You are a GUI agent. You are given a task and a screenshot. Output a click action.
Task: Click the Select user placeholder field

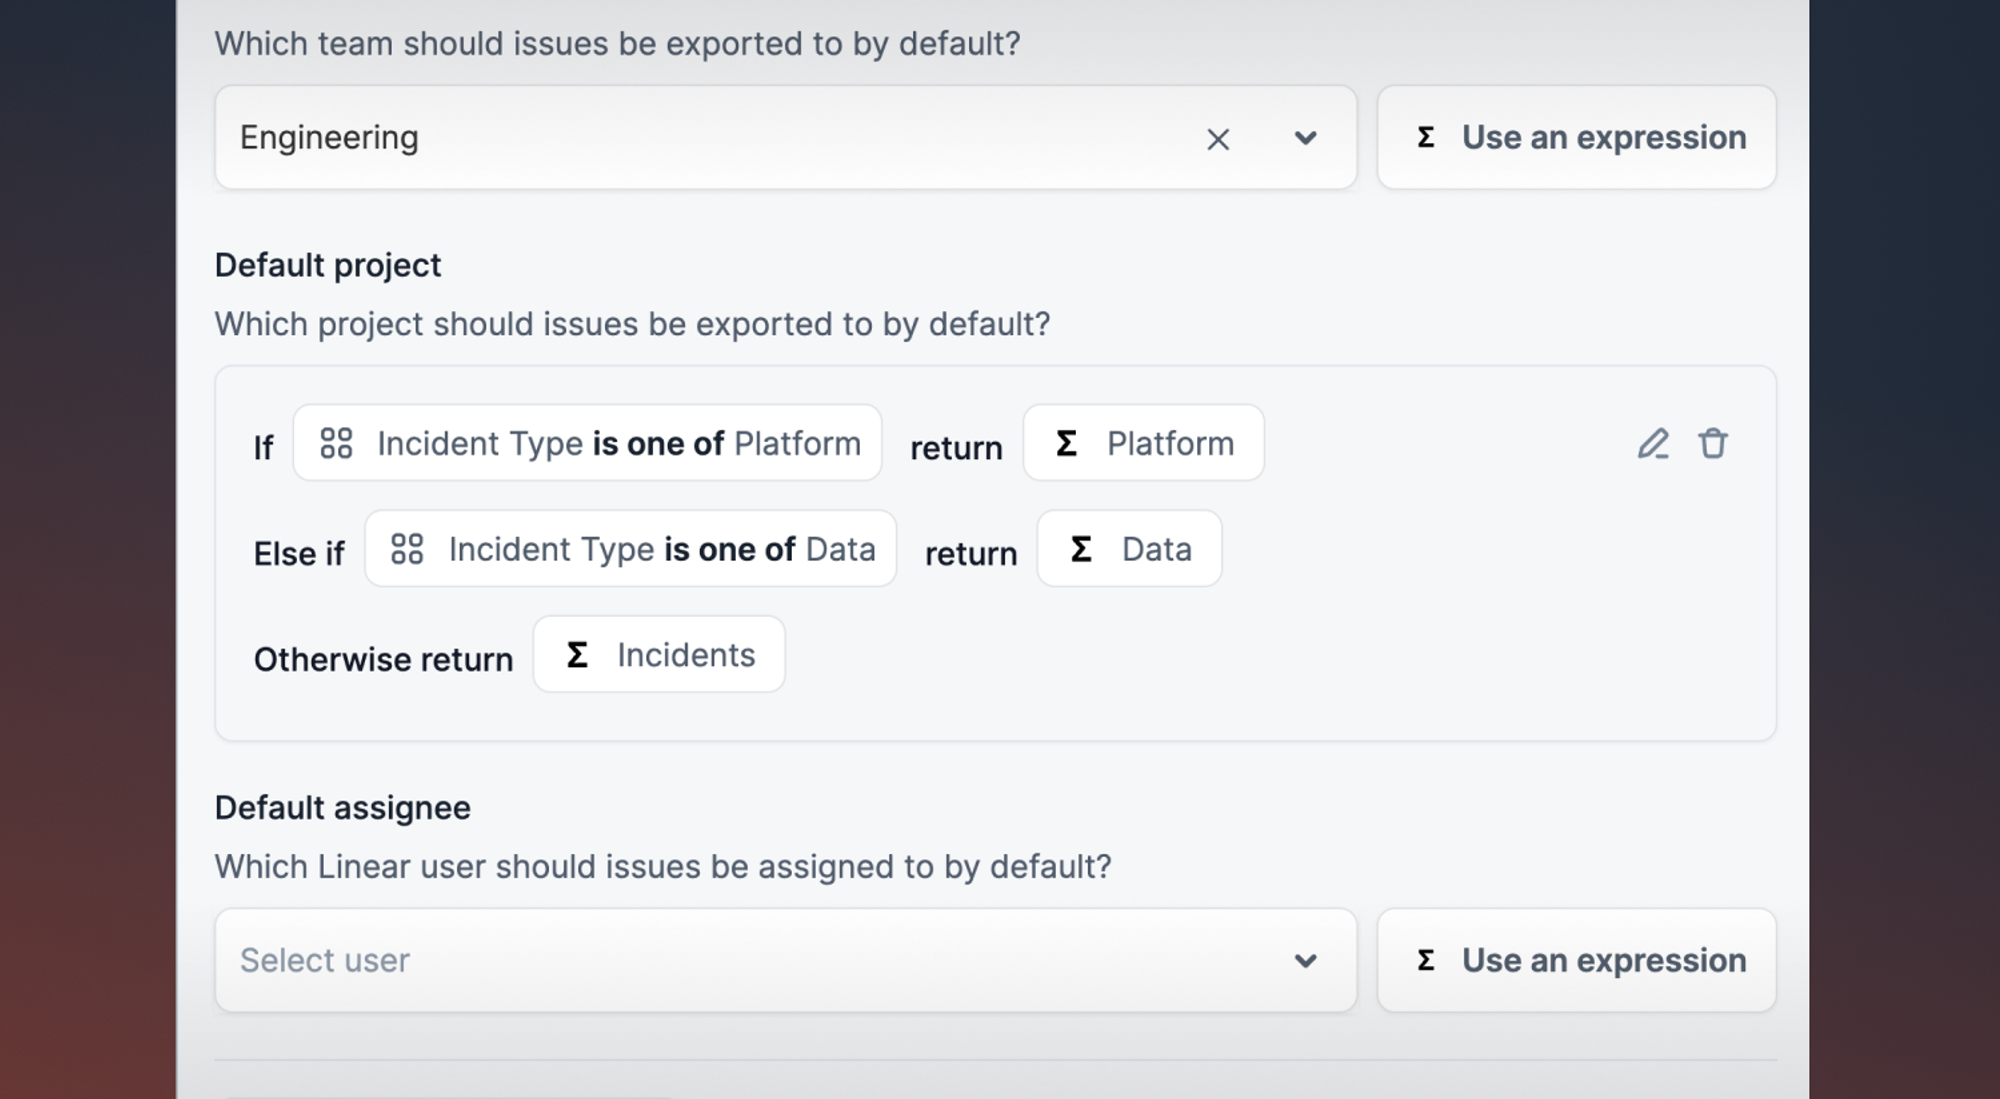700,961
